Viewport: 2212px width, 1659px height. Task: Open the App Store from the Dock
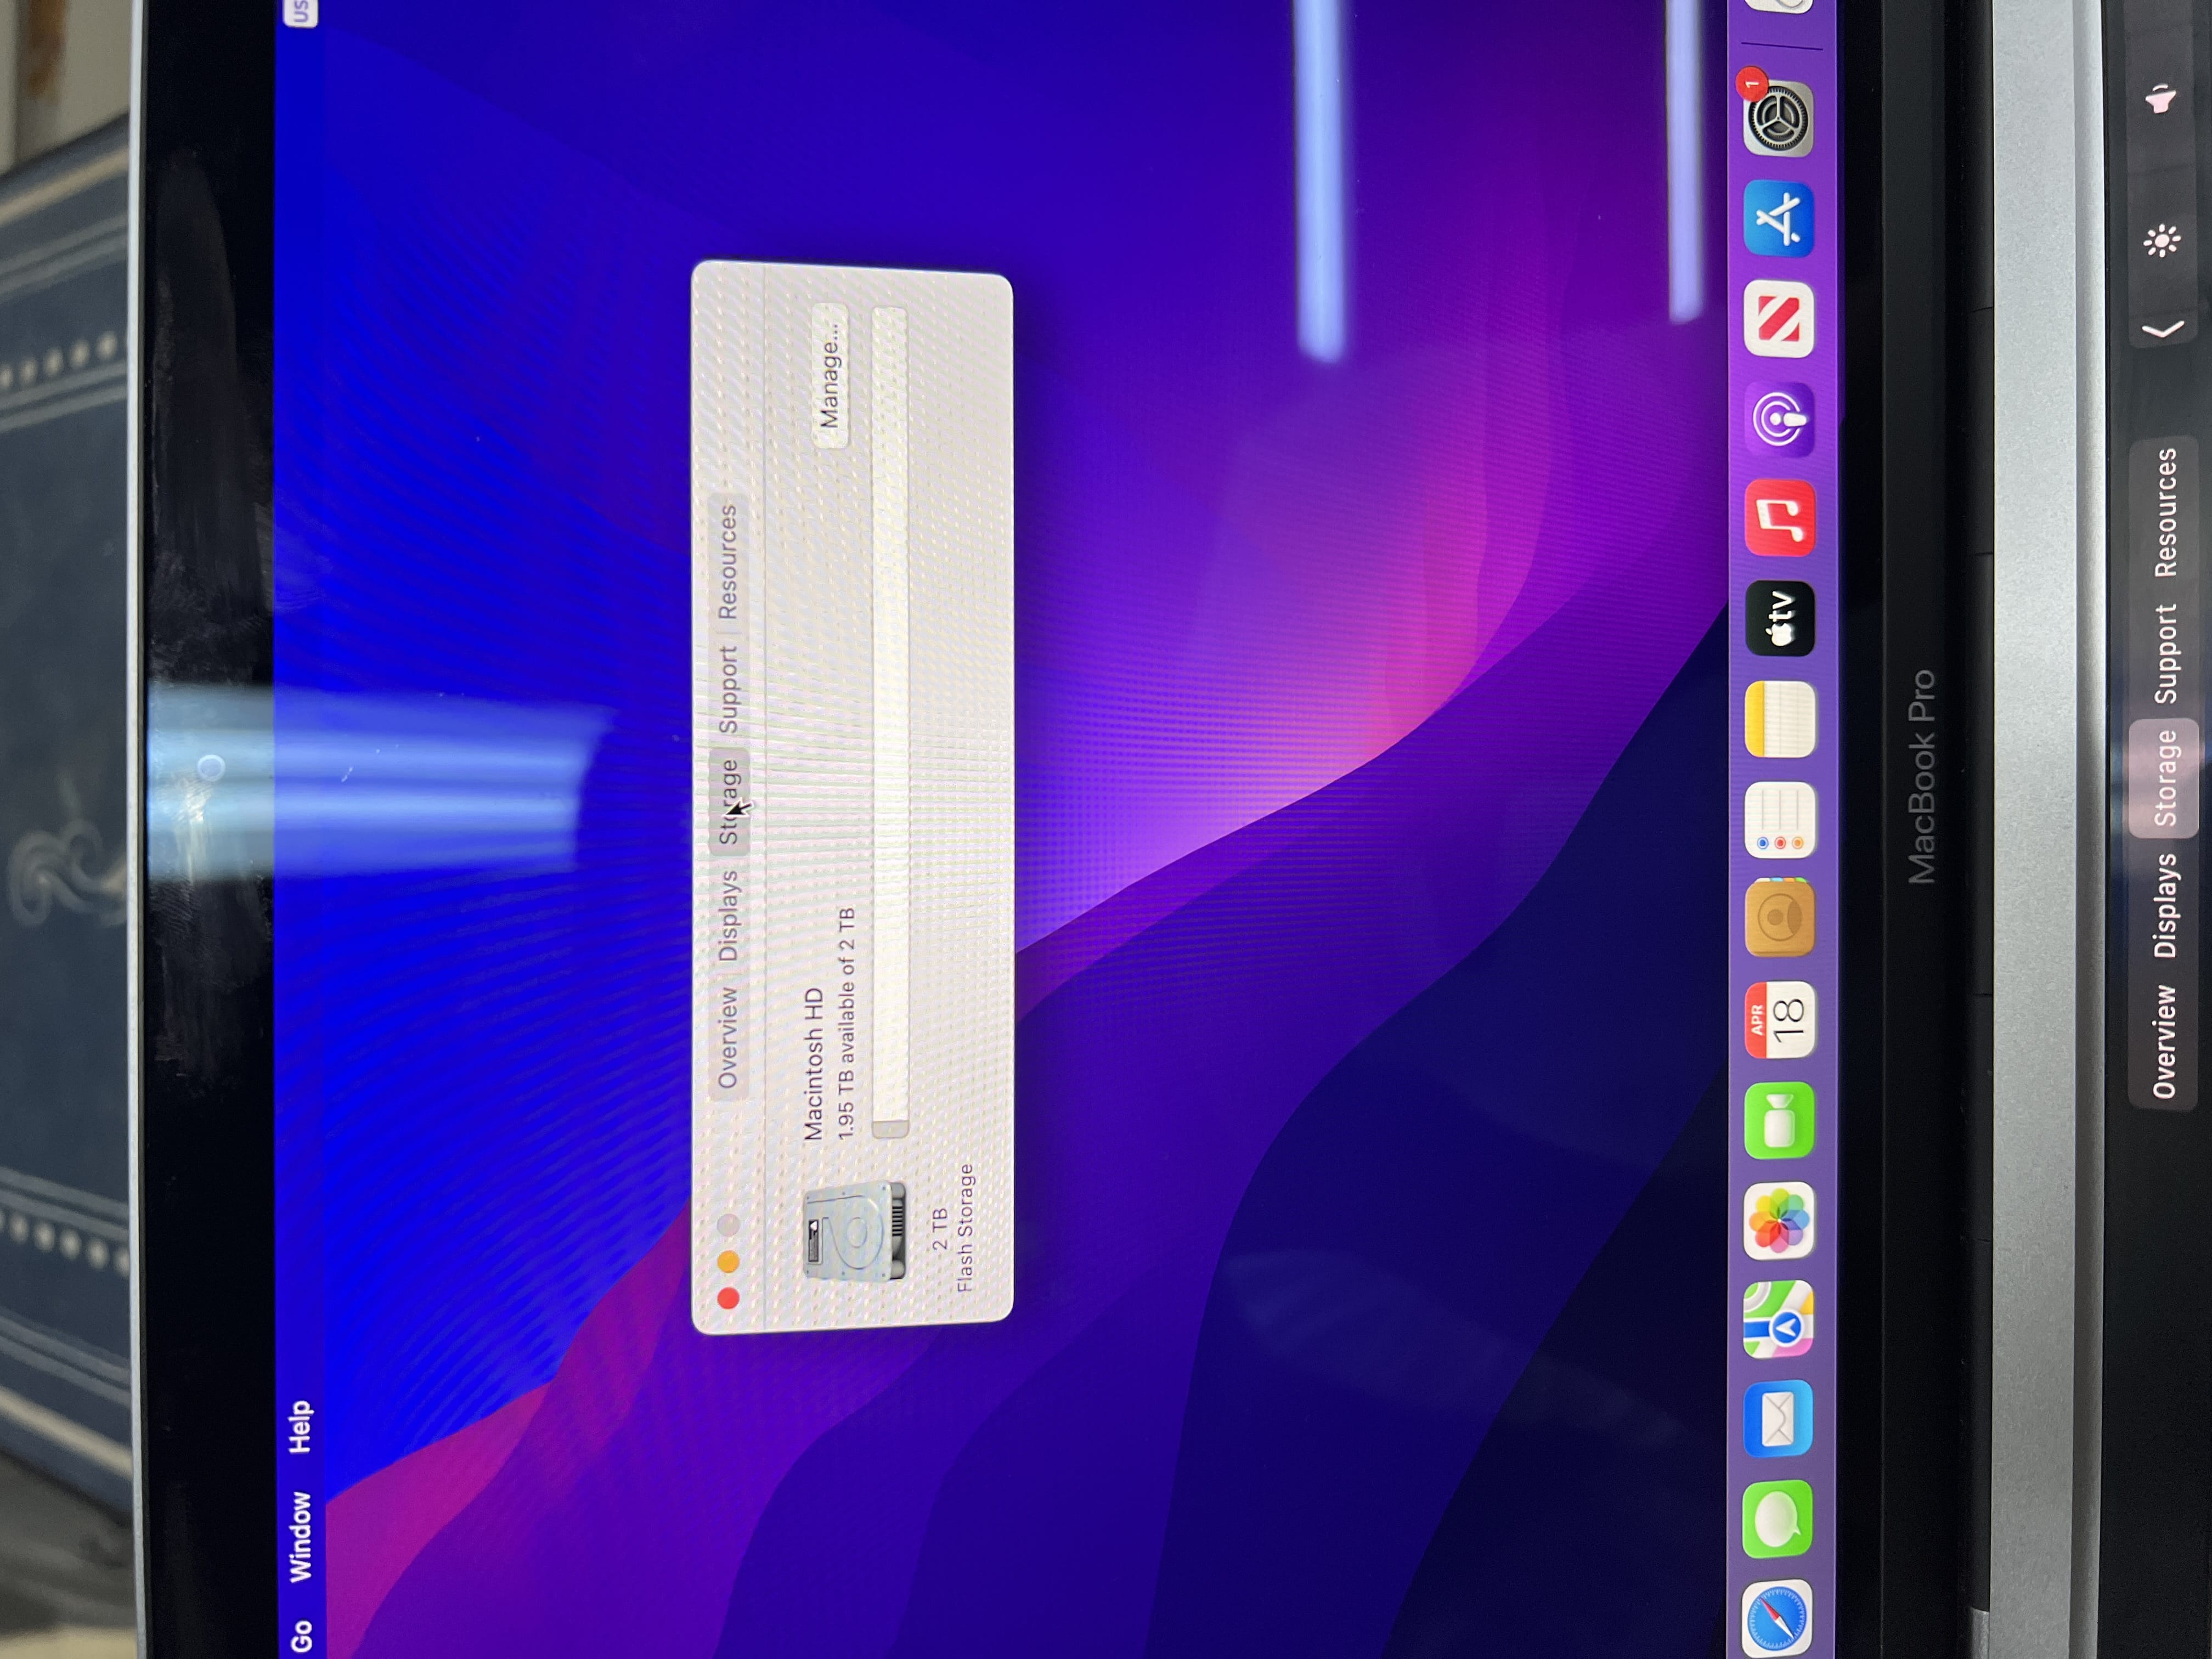[1779, 219]
